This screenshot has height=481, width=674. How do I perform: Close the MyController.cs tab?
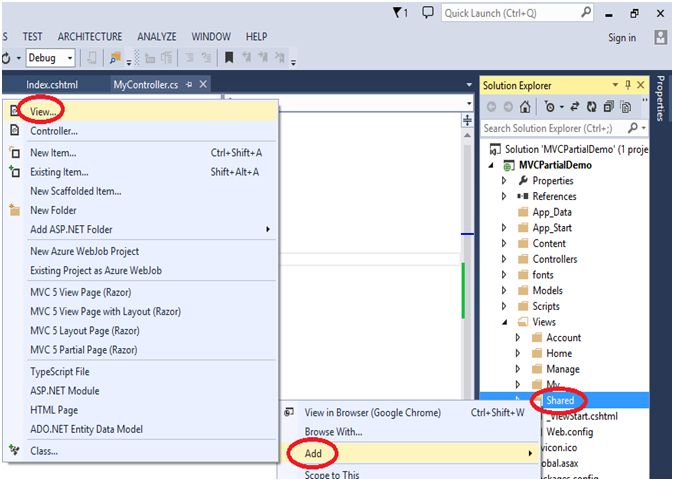point(203,85)
